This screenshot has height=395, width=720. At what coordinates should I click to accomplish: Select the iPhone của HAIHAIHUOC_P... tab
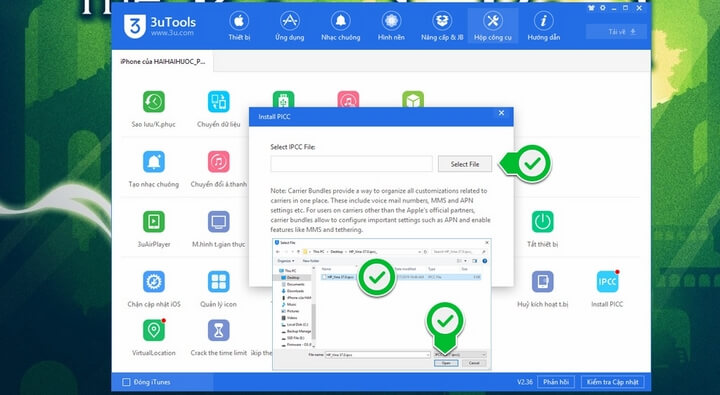pyautogui.click(x=163, y=62)
